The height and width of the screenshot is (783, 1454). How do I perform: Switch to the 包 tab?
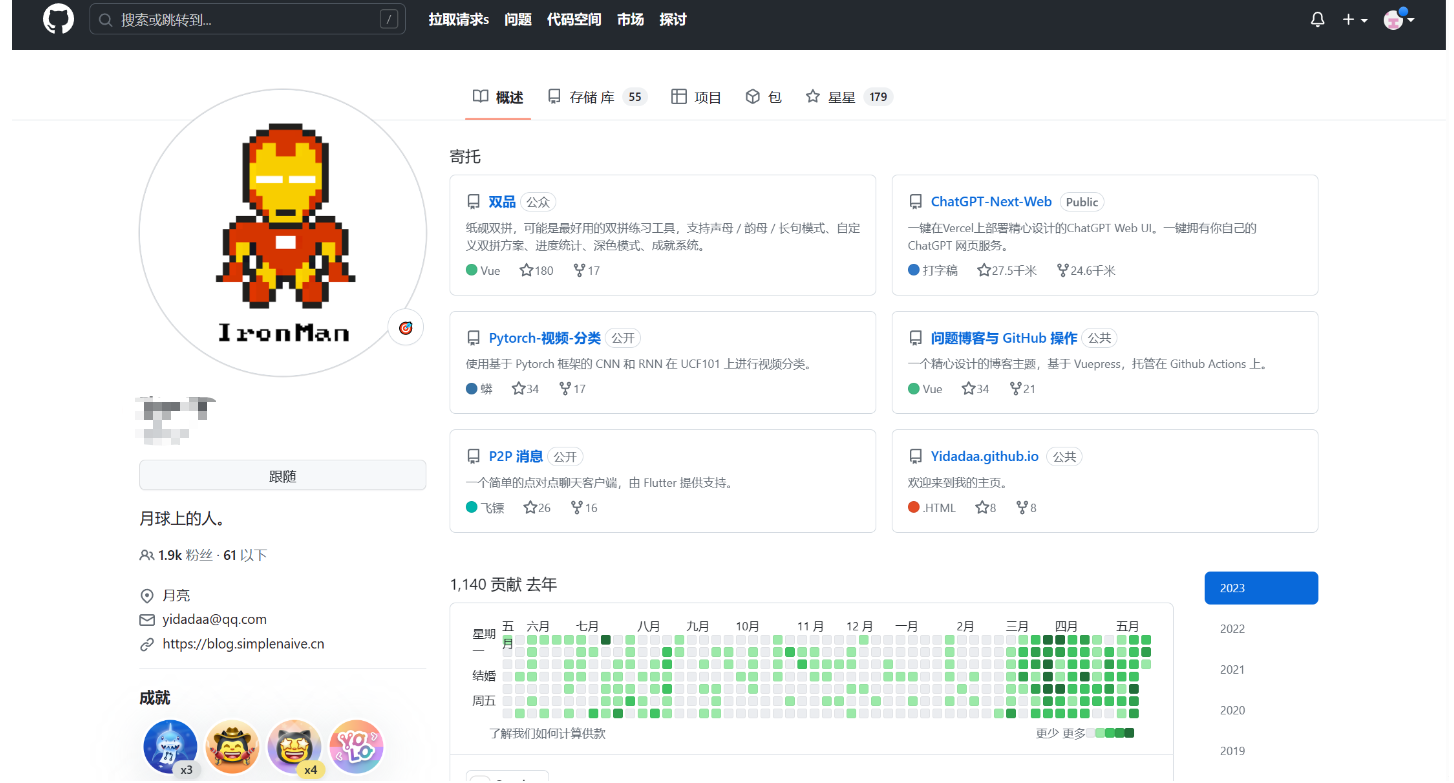[x=763, y=97]
